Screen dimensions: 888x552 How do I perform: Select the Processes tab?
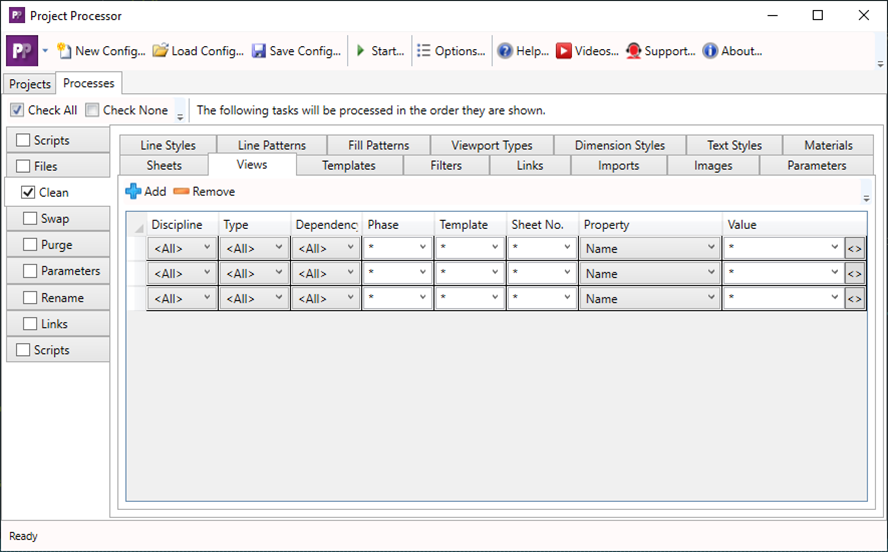89,83
